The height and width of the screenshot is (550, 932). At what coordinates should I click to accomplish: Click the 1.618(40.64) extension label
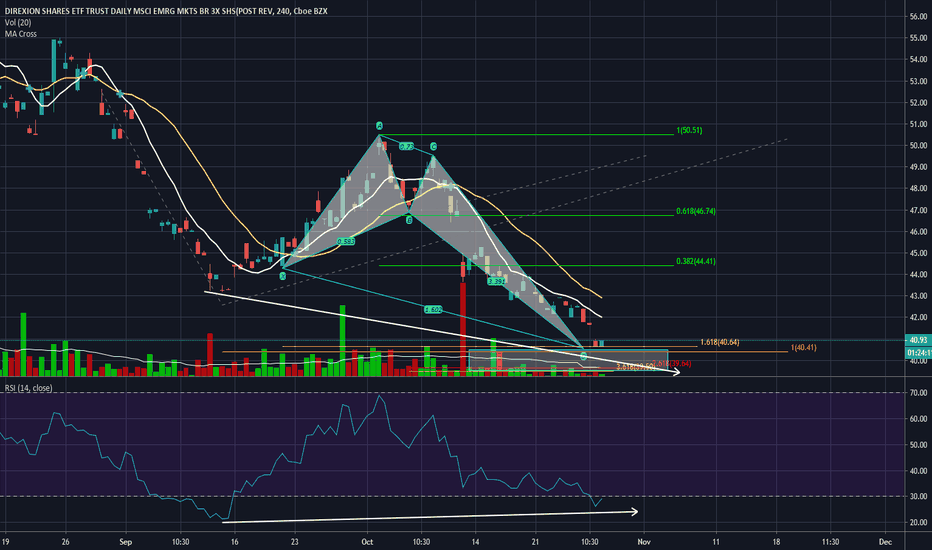(x=720, y=342)
